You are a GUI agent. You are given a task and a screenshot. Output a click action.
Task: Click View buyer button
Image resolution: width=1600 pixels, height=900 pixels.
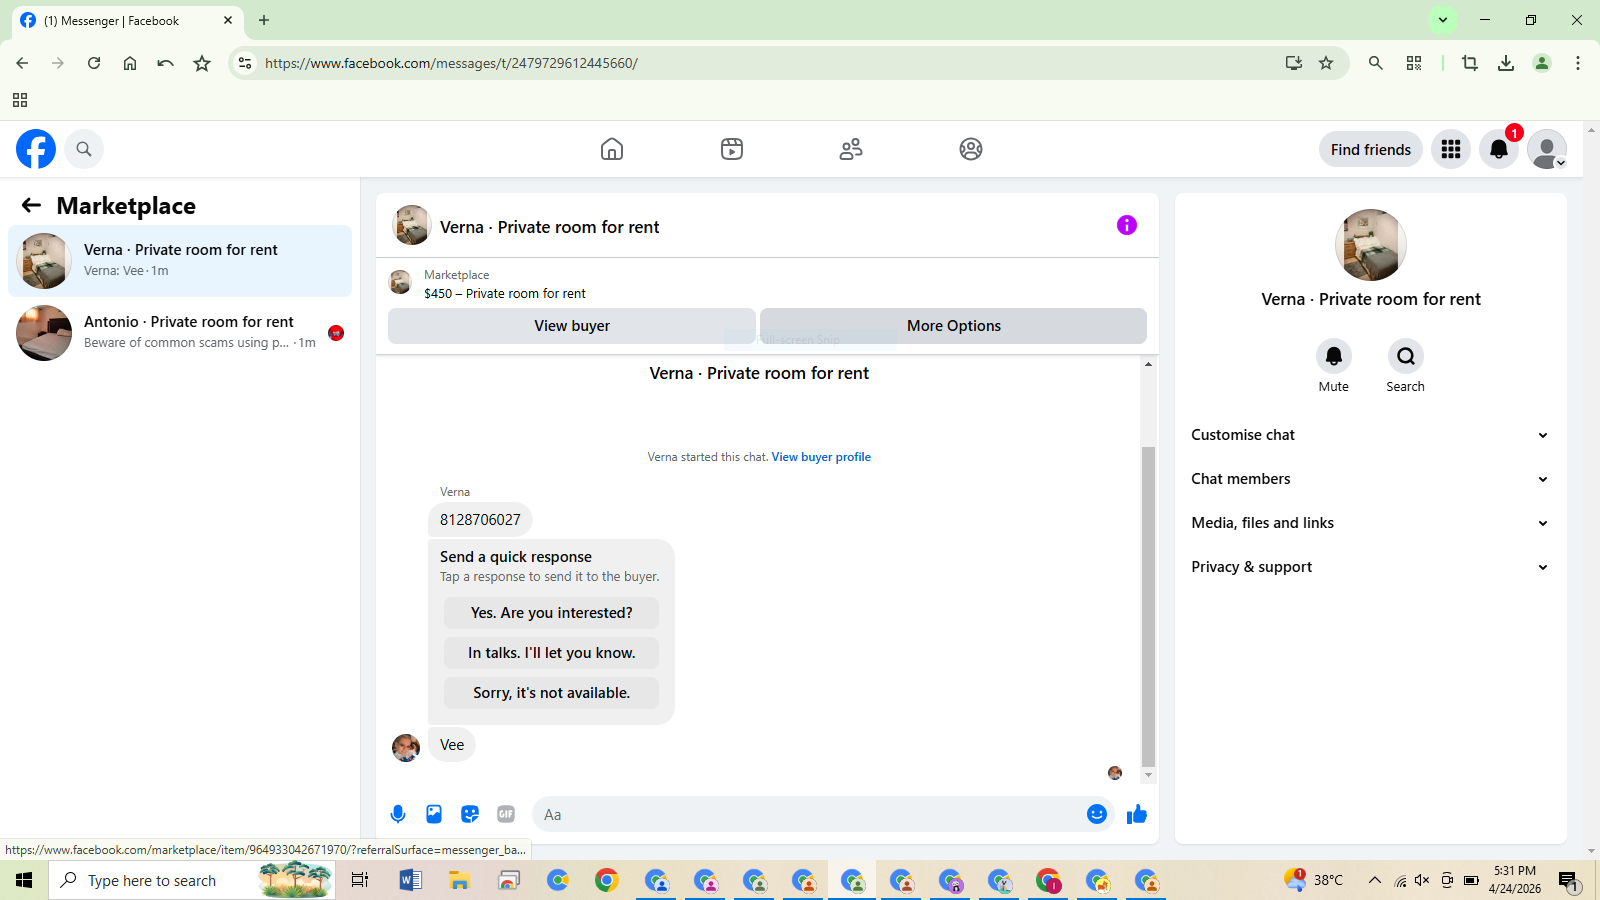pos(572,326)
